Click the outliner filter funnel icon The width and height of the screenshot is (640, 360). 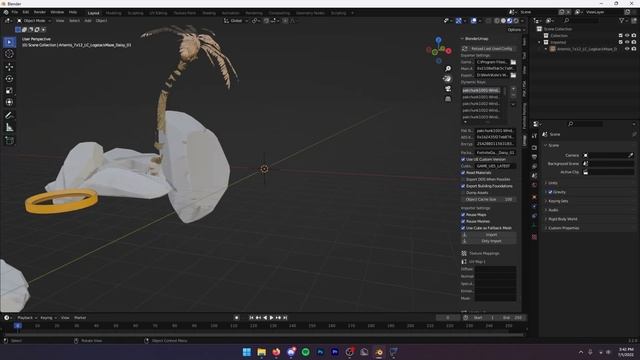pos(622,20)
